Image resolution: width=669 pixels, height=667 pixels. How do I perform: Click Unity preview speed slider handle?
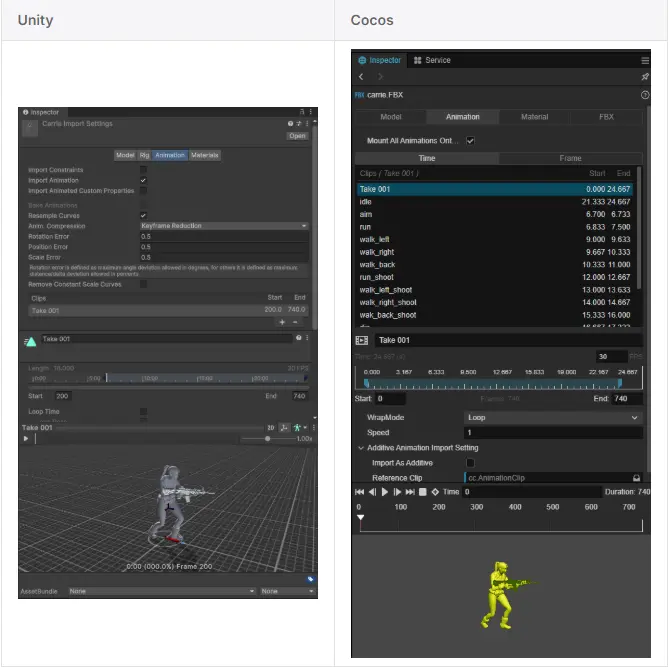(x=268, y=439)
